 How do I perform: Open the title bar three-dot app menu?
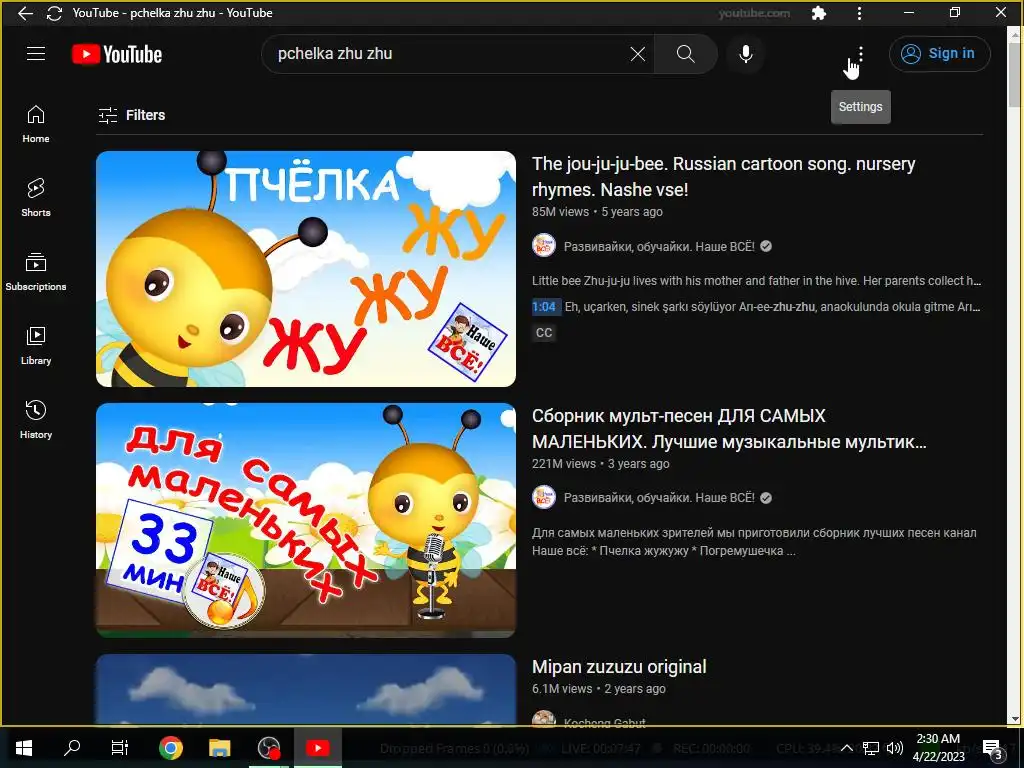(859, 13)
